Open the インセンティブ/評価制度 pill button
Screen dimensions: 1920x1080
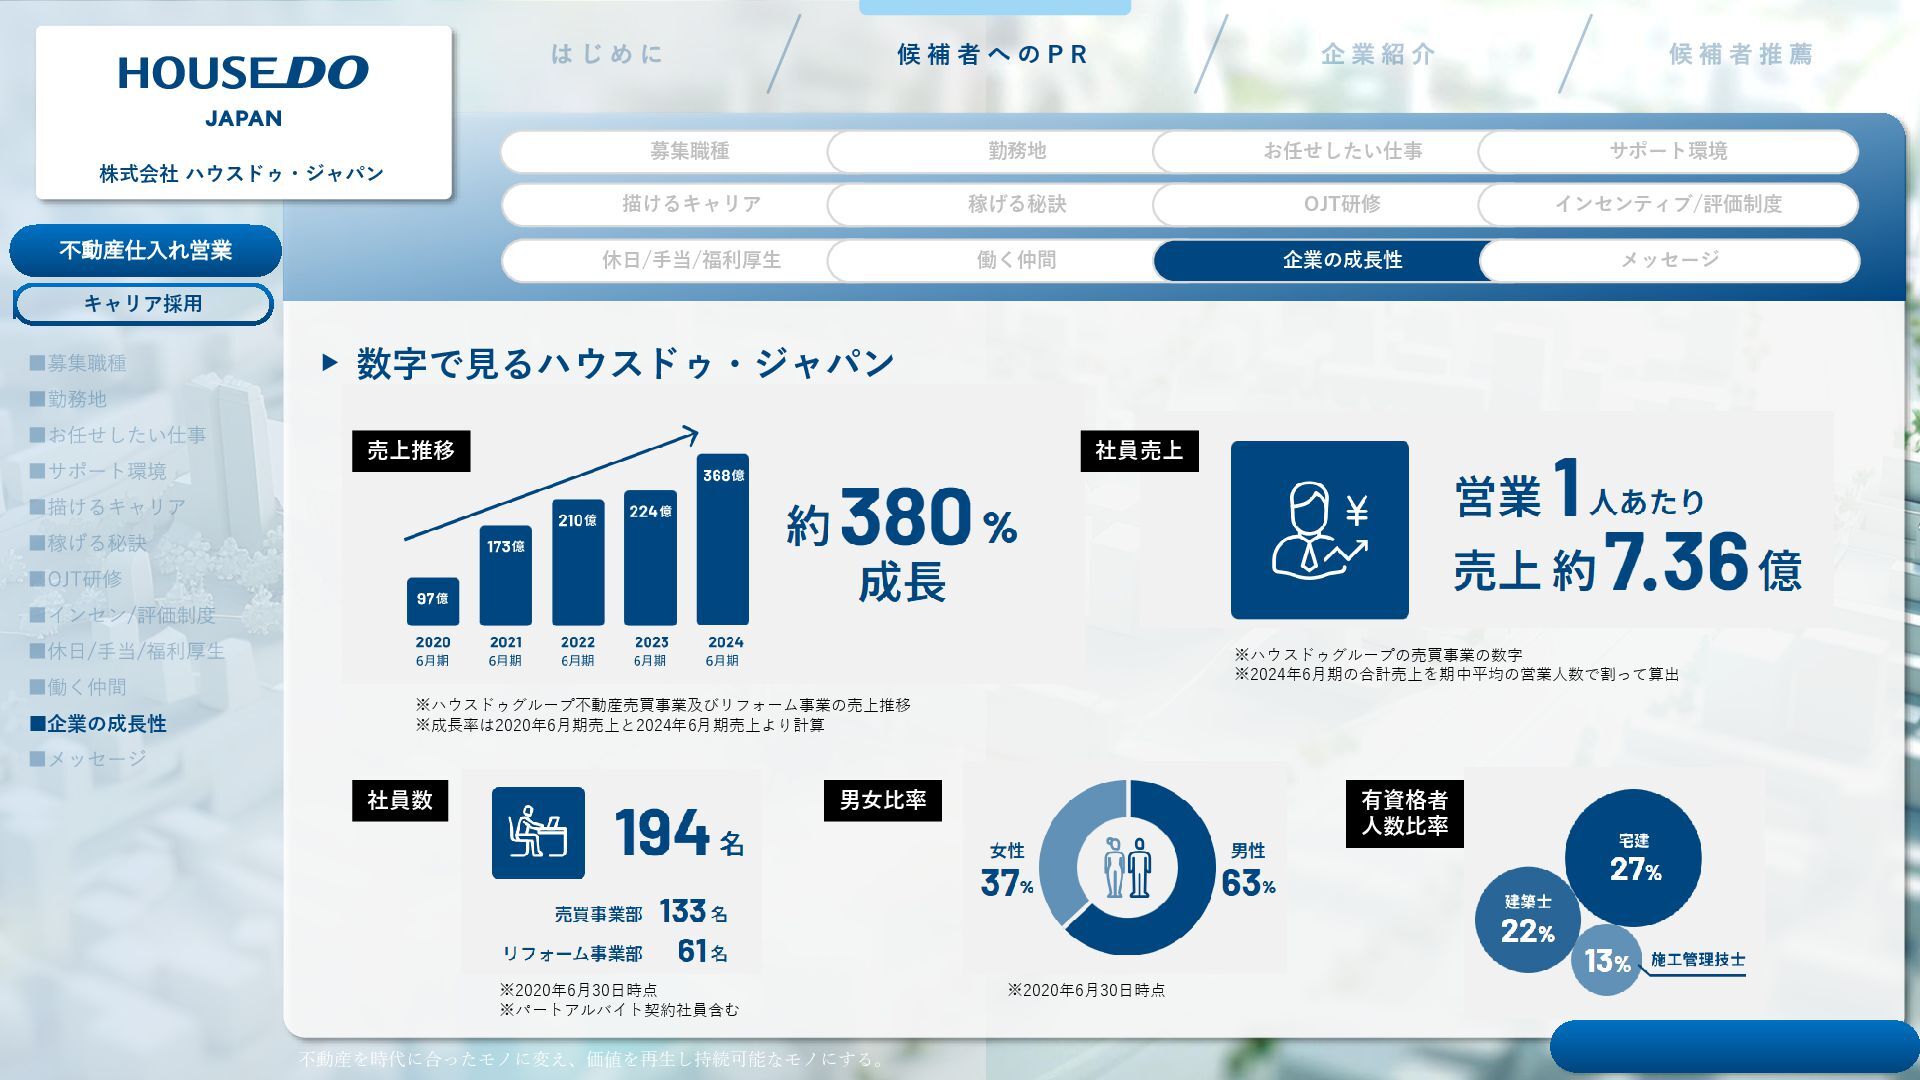coord(1668,204)
